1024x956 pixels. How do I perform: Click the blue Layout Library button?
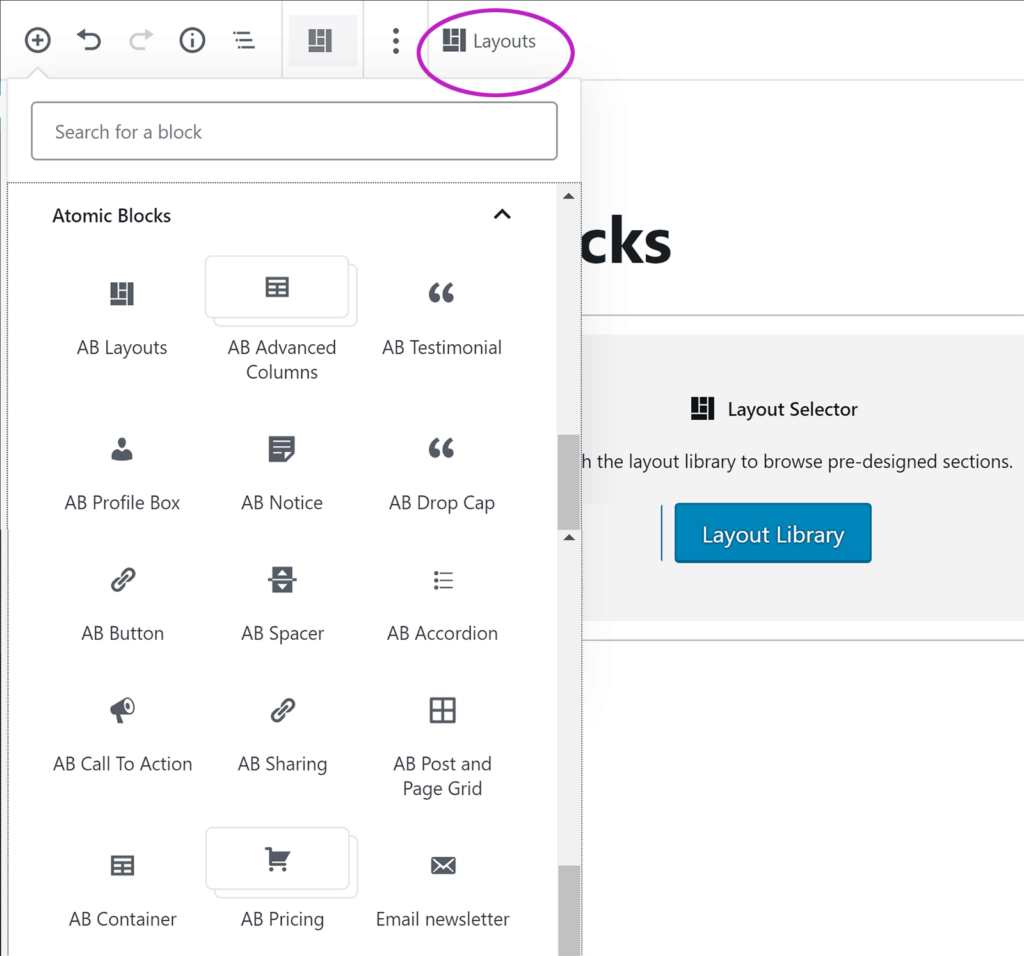(x=773, y=533)
